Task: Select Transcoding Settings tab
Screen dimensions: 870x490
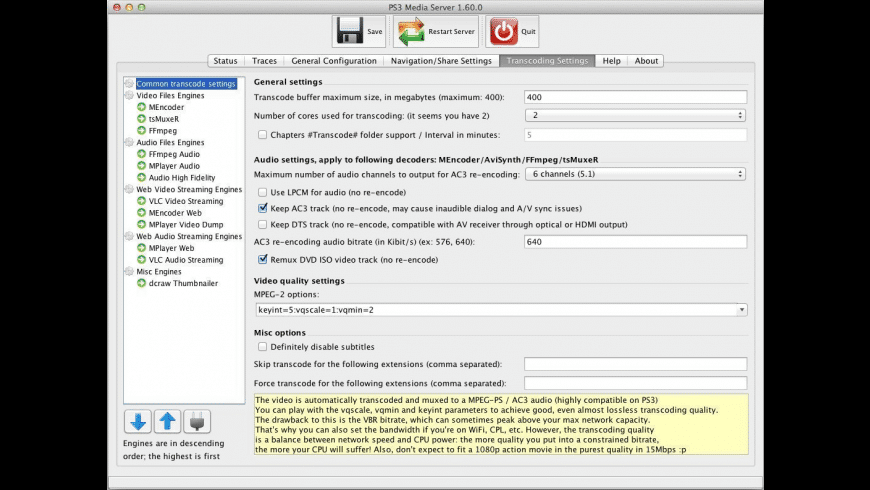Action: pyautogui.click(x=547, y=61)
